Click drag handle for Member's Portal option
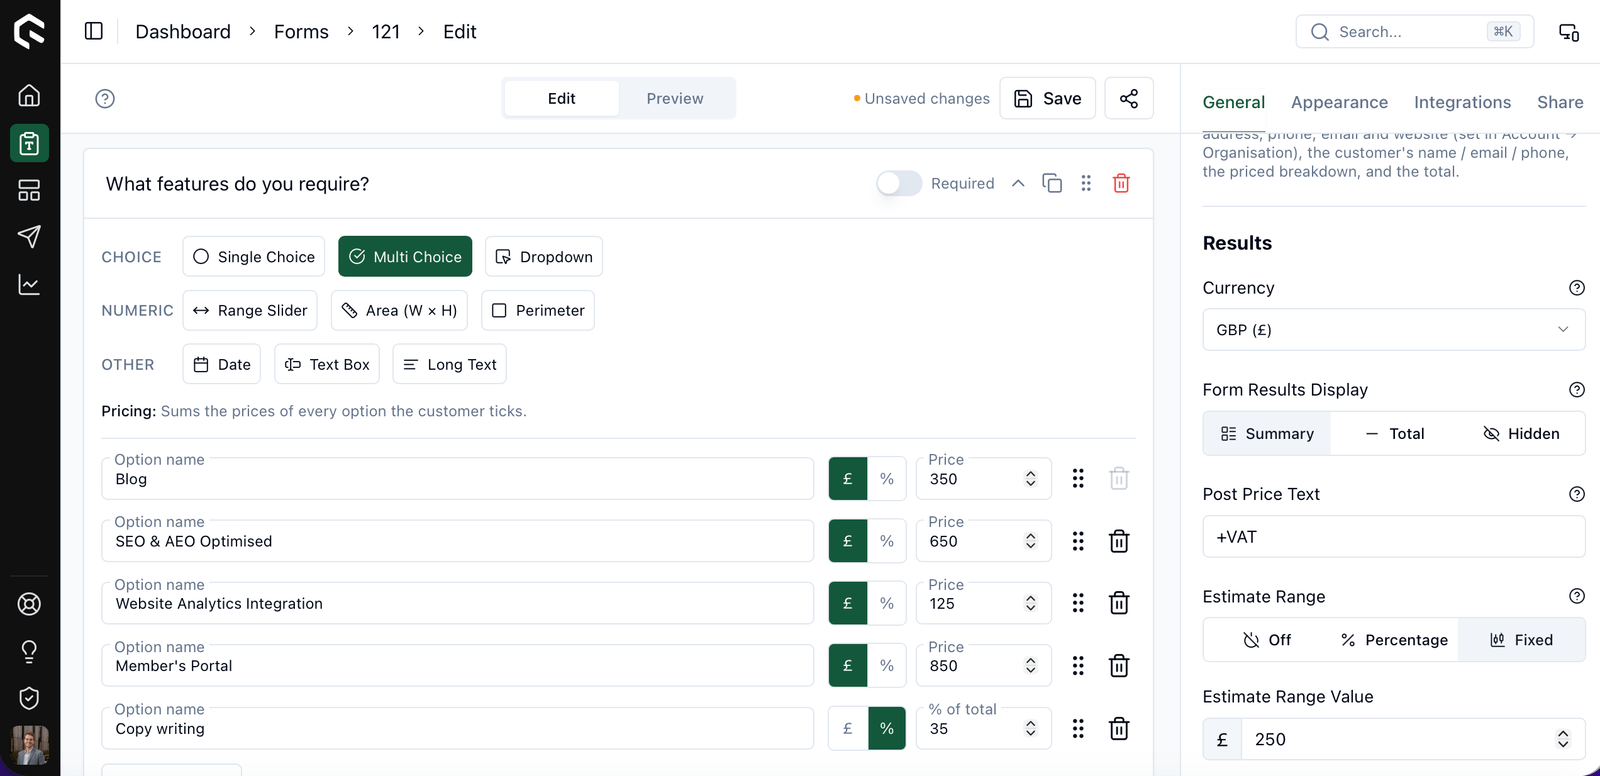1600x776 pixels. (1078, 666)
